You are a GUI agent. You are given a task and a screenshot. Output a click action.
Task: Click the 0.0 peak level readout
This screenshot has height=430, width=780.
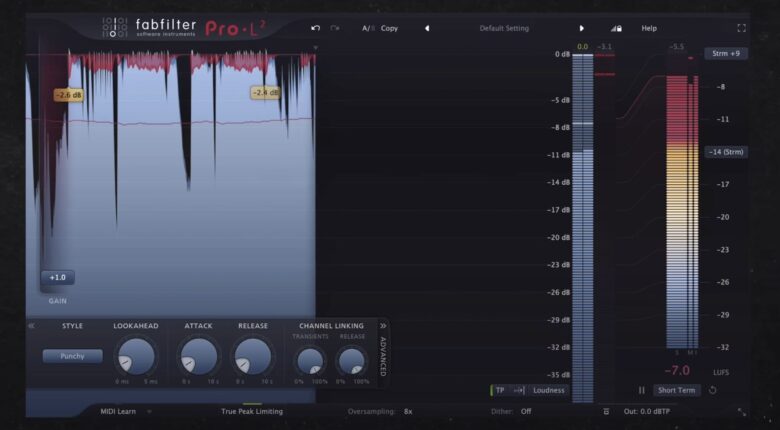pyautogui.click(x=583, y=47)
